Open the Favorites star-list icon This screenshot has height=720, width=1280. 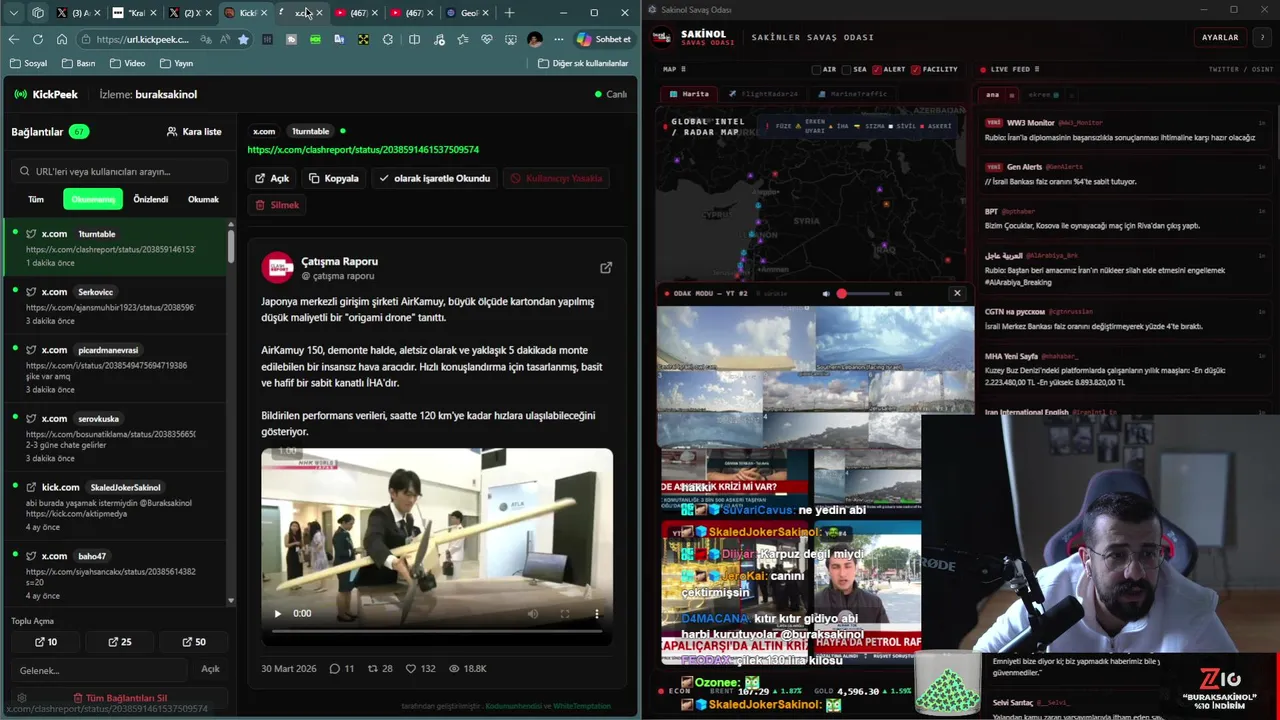tap(462, 39)
